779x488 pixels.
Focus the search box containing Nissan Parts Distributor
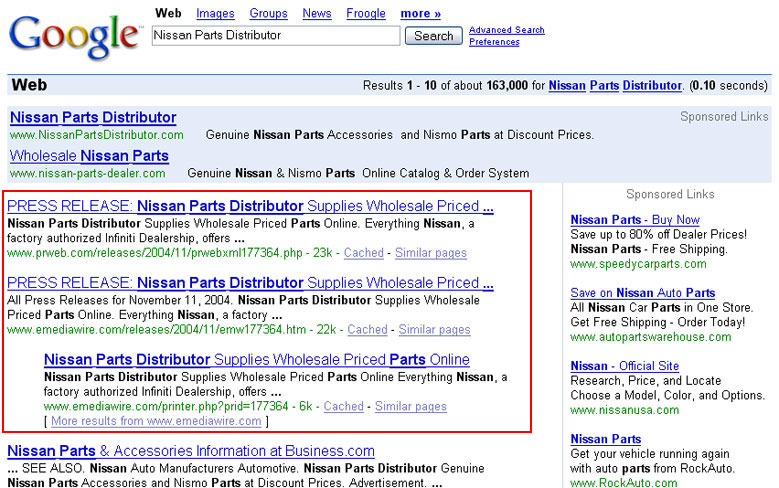coord(276,35)
